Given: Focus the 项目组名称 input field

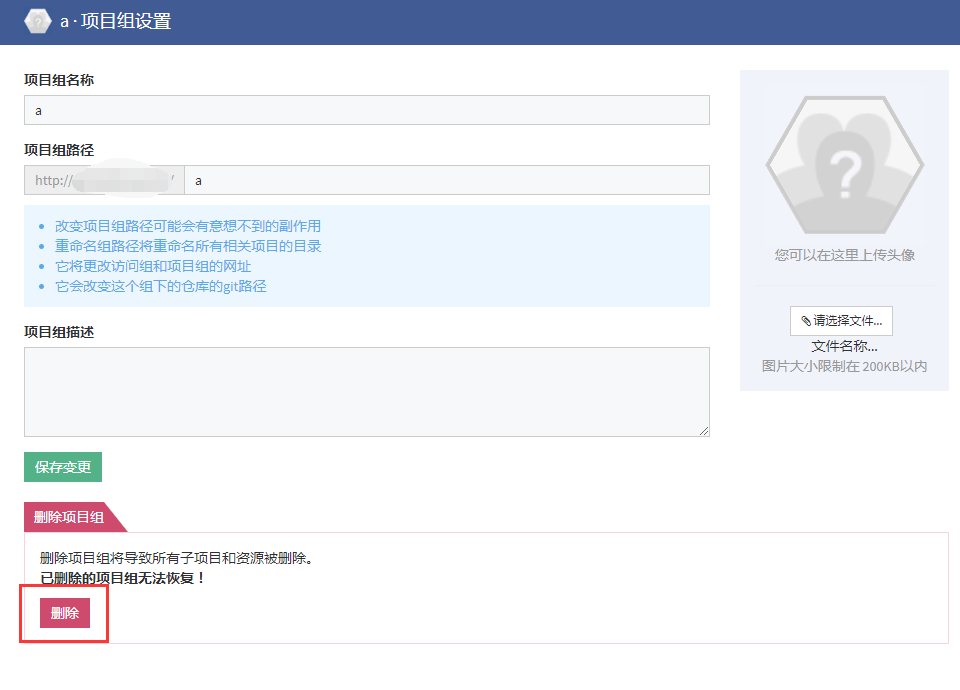Looking at the screenshot, I should [x=366, y=110].
